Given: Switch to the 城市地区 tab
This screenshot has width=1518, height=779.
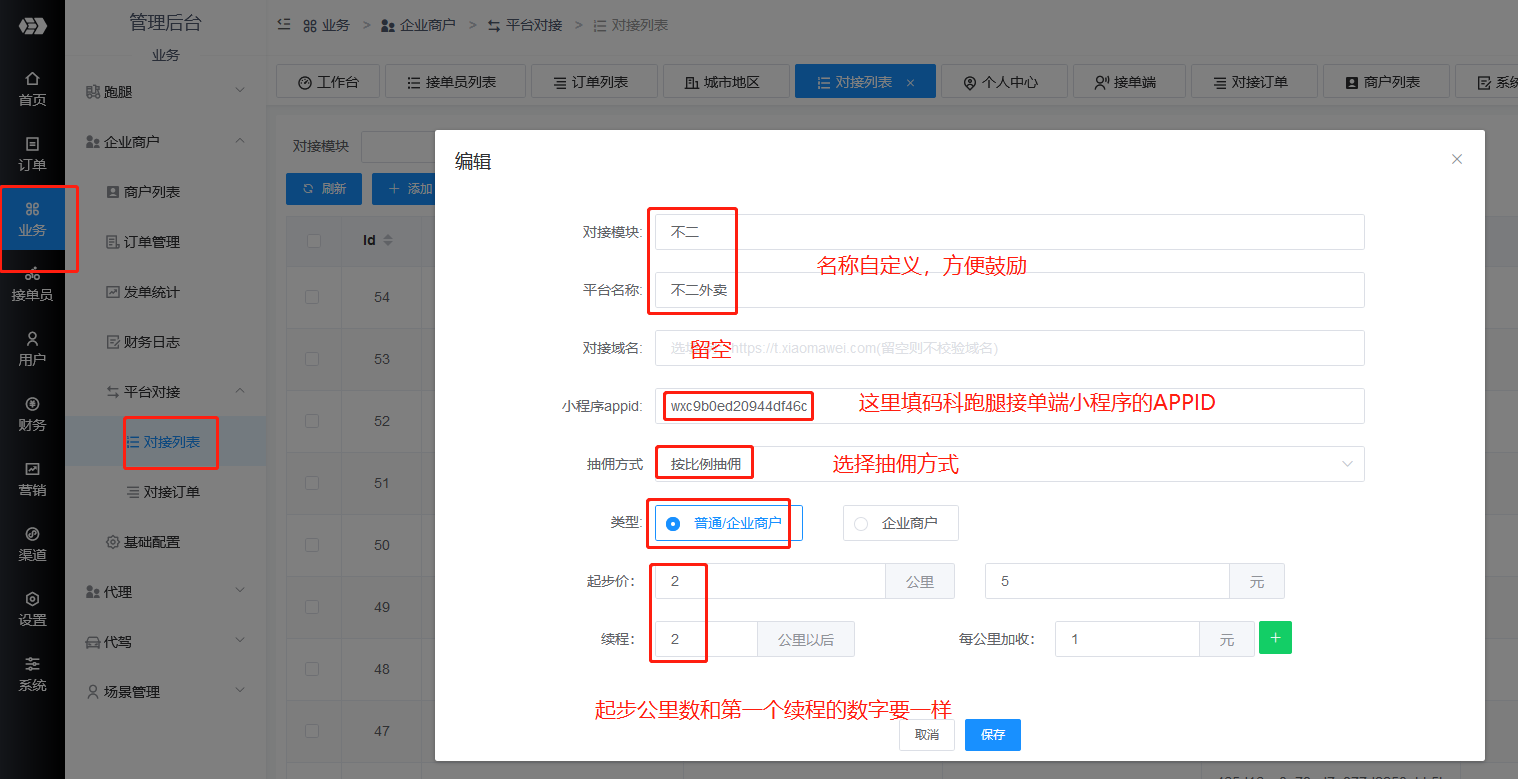Looking at the screenshot, I should tap(726, 82).
